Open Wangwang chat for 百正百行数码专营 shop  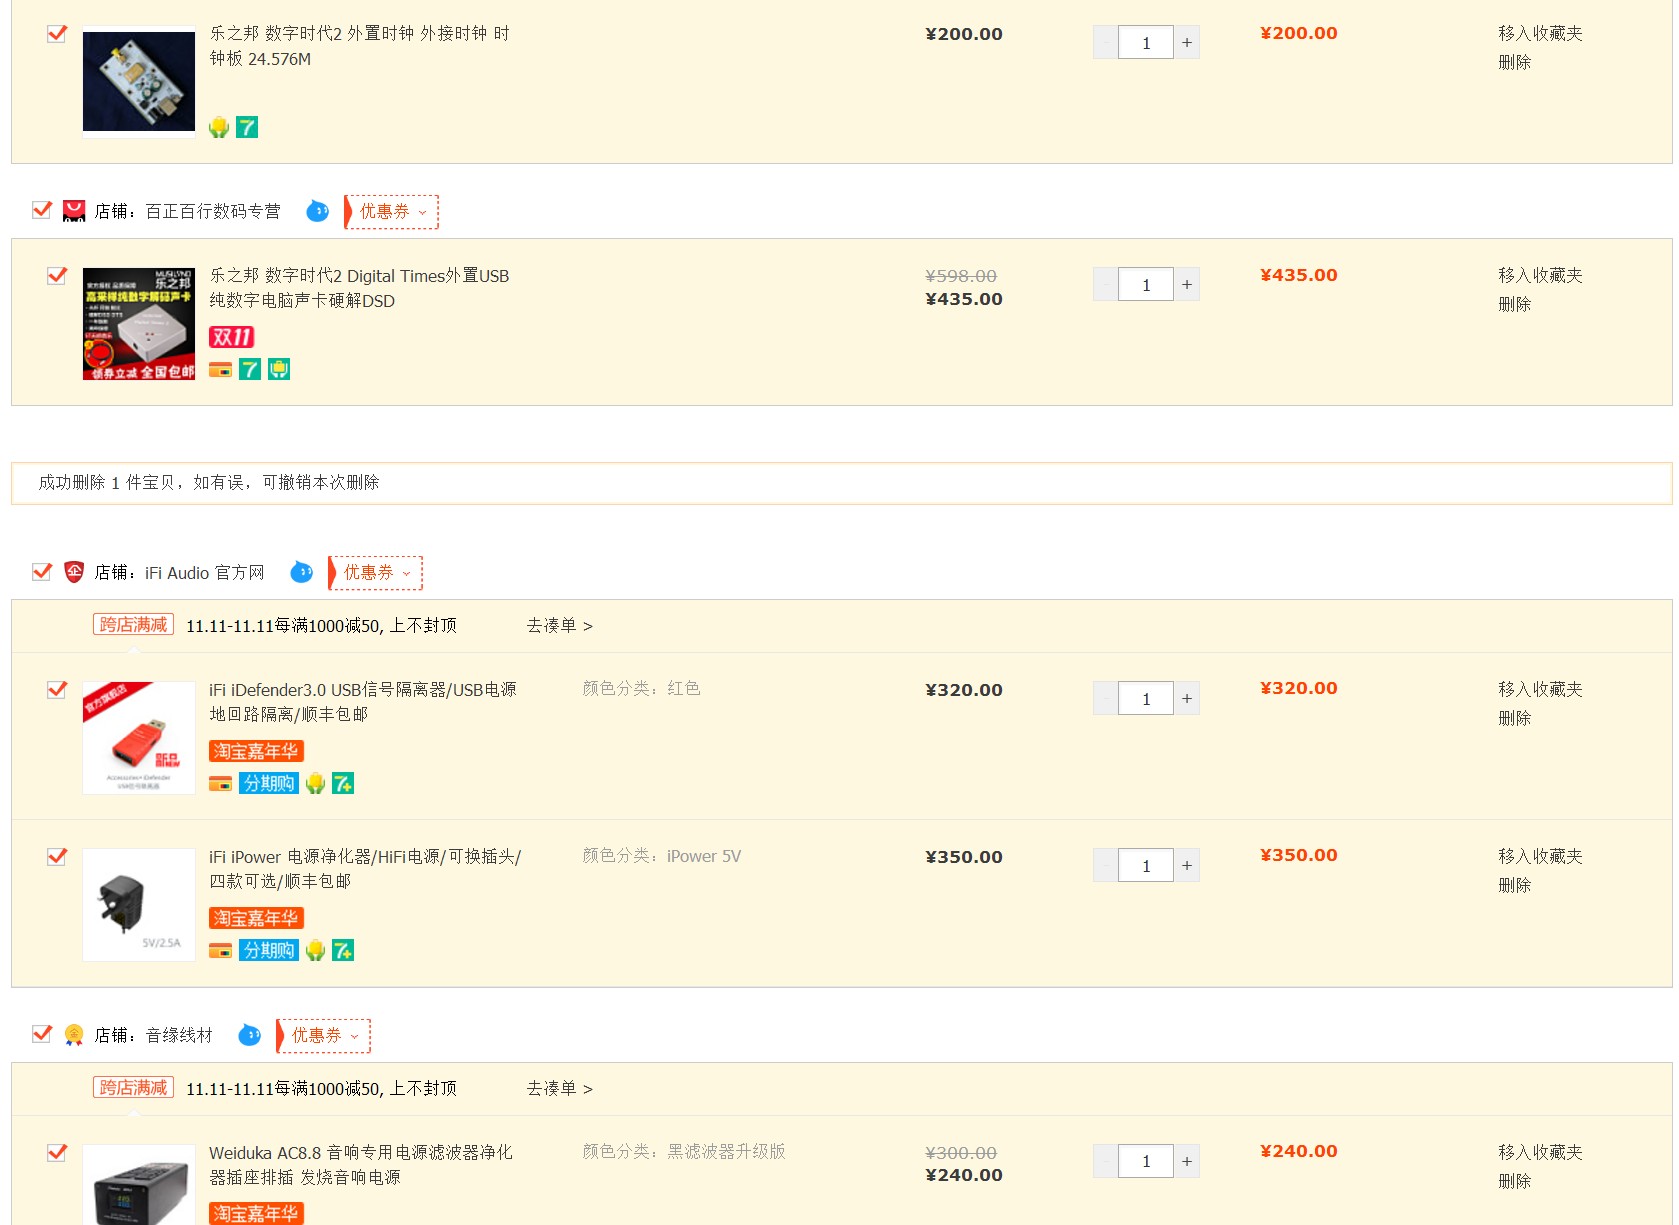click(317, 211)
